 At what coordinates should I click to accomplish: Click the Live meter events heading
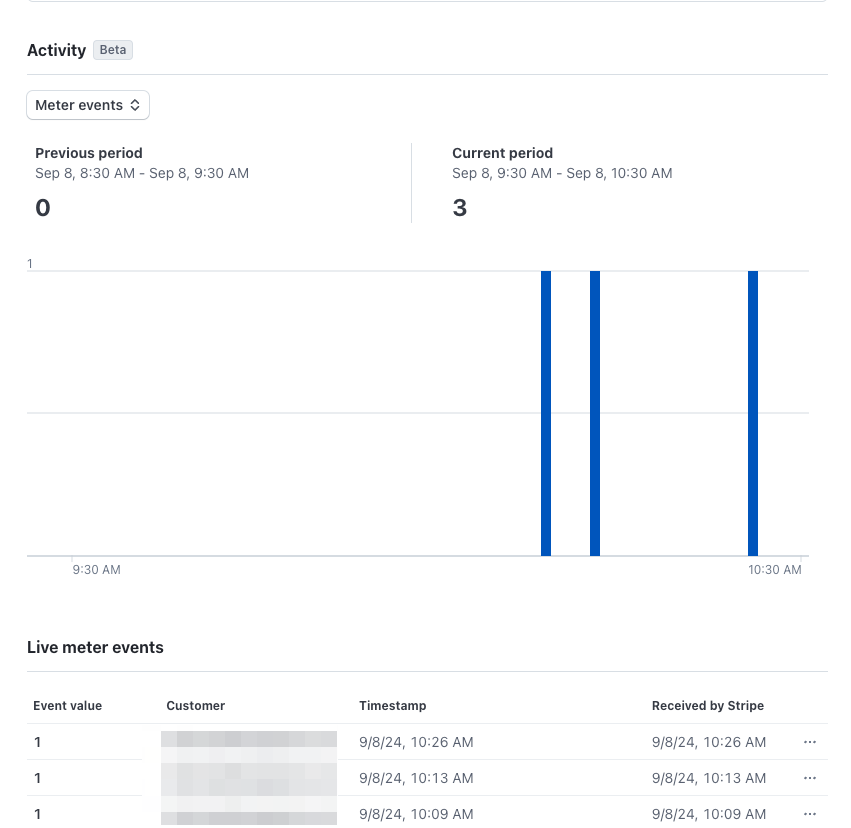pyautogui.click(x=95, y=648)
